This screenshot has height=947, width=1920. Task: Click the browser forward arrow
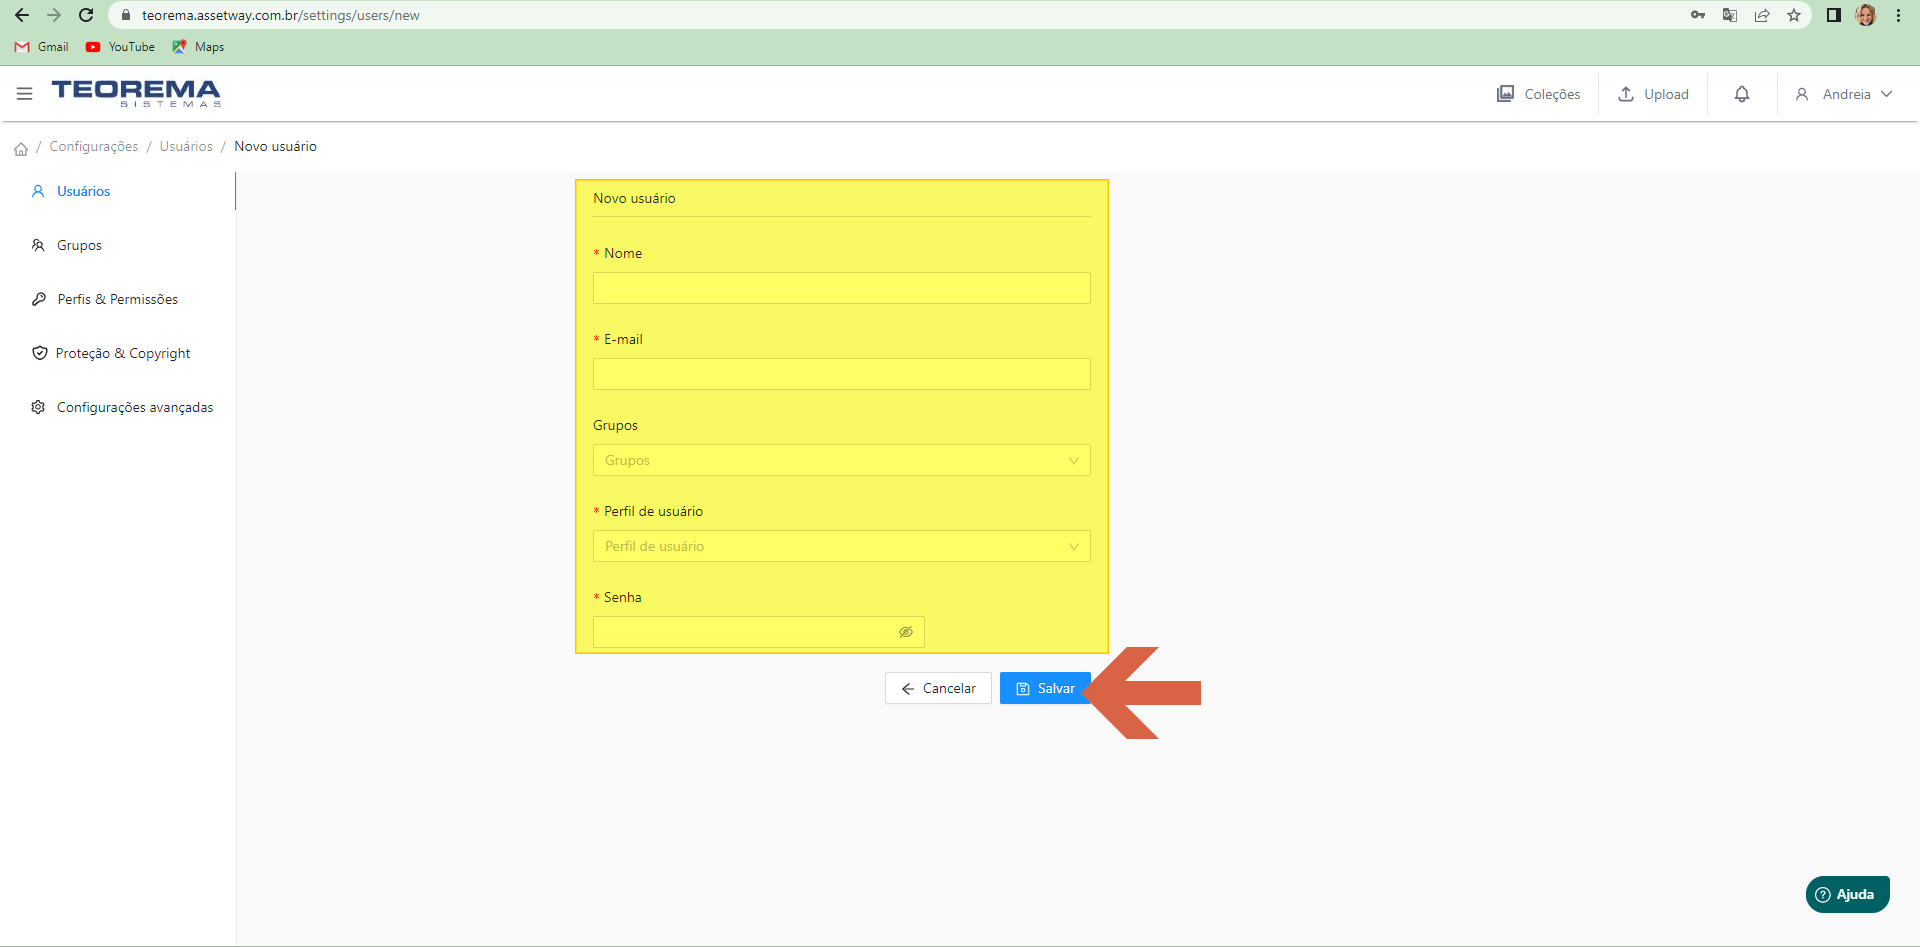[54, 15]
